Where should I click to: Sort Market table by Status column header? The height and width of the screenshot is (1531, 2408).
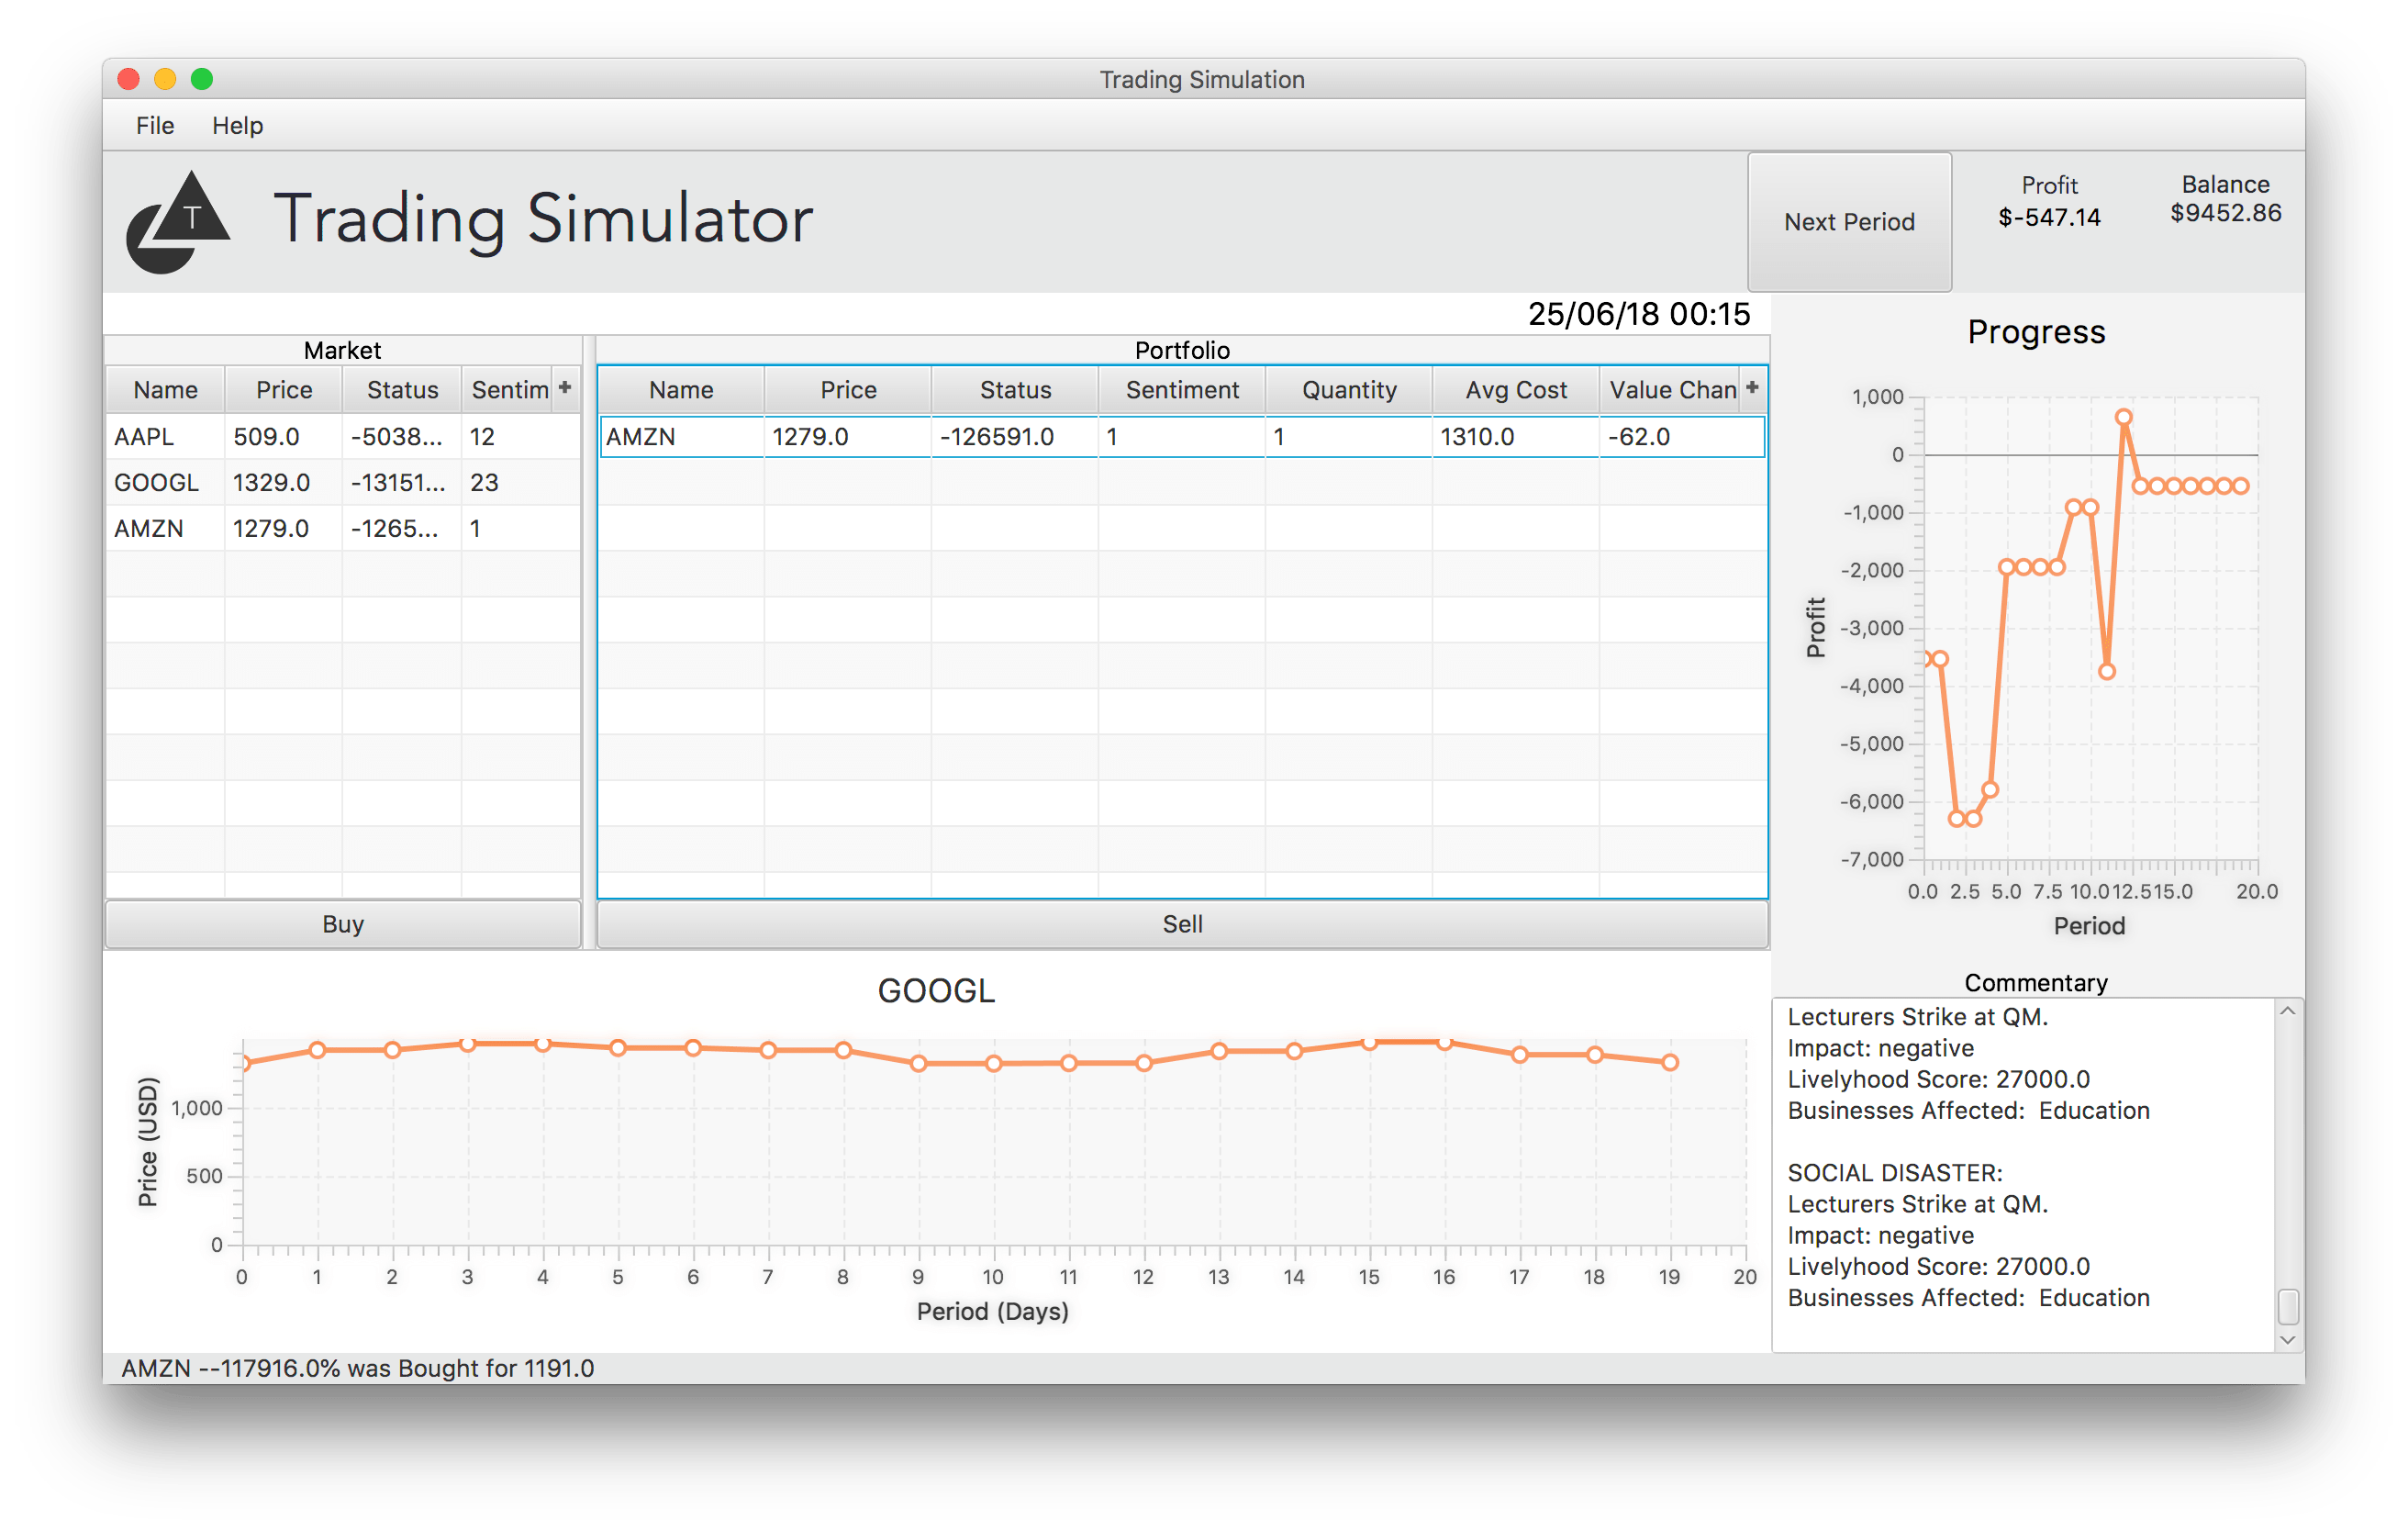(x=402, y=390)
